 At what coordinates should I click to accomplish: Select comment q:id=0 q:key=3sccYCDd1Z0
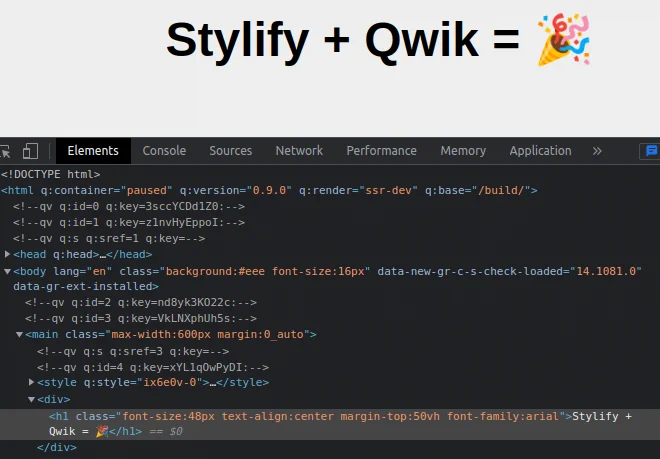click(129, 206)
